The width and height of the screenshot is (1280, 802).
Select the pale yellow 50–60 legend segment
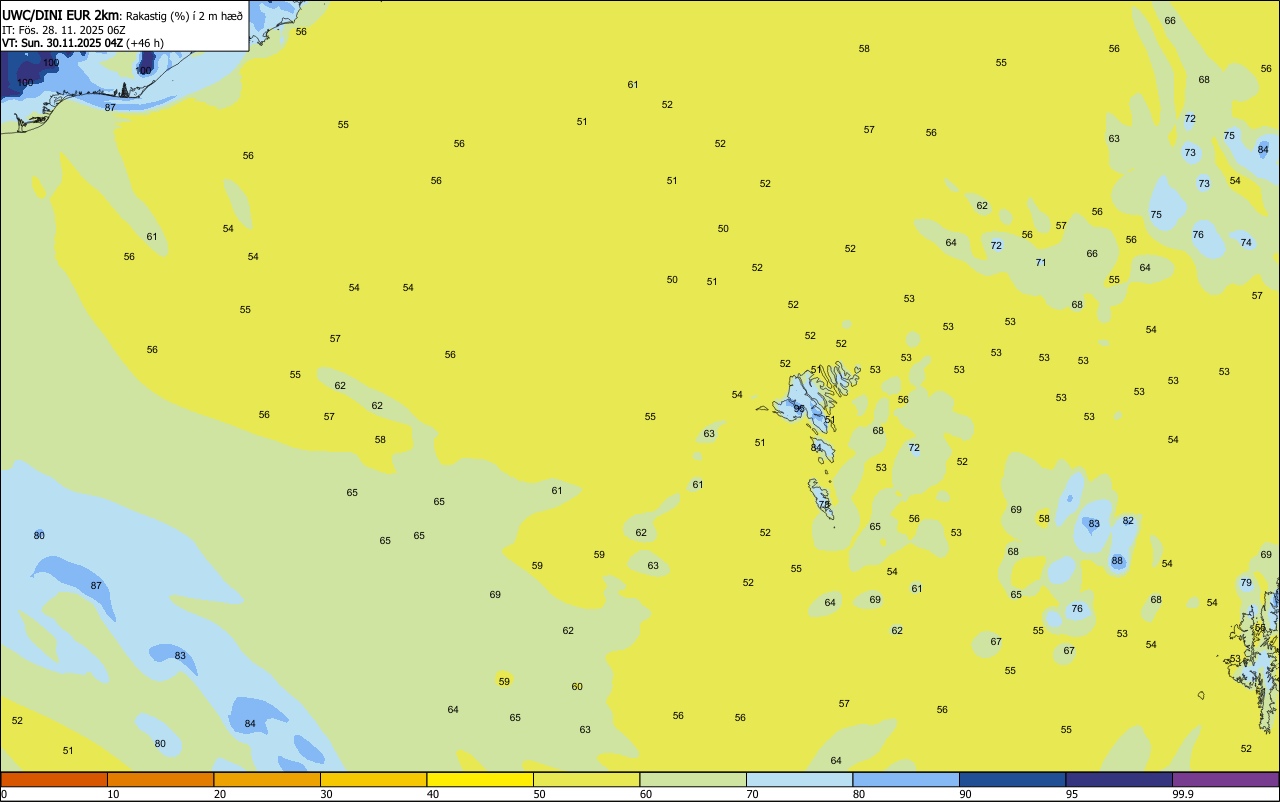tap(586, 779)
